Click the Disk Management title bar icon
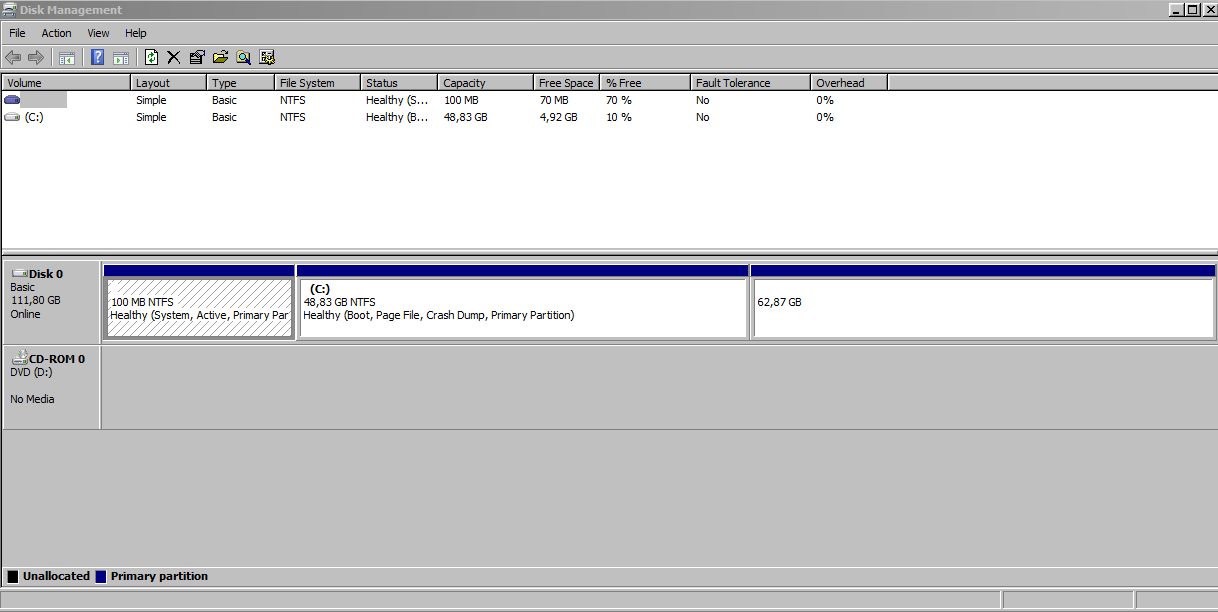This screenshot has height=612, width=1218. (x=10, y=9)
